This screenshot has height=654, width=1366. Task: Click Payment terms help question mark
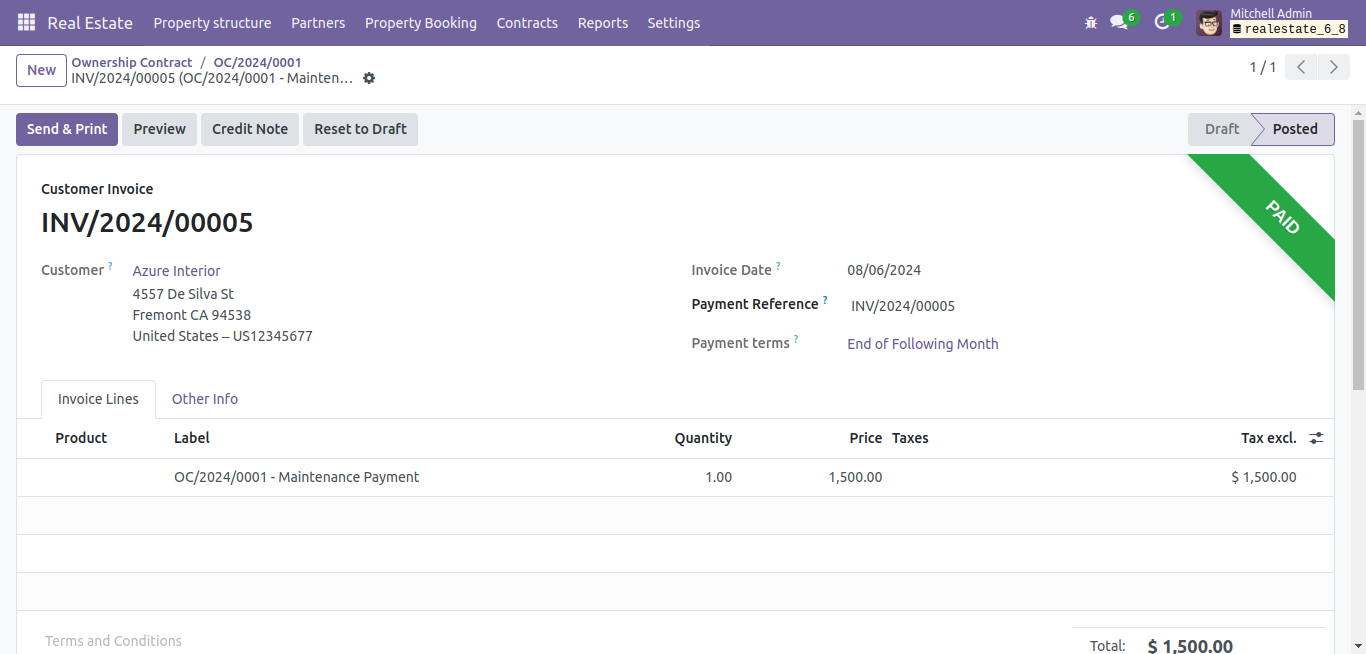796,340
